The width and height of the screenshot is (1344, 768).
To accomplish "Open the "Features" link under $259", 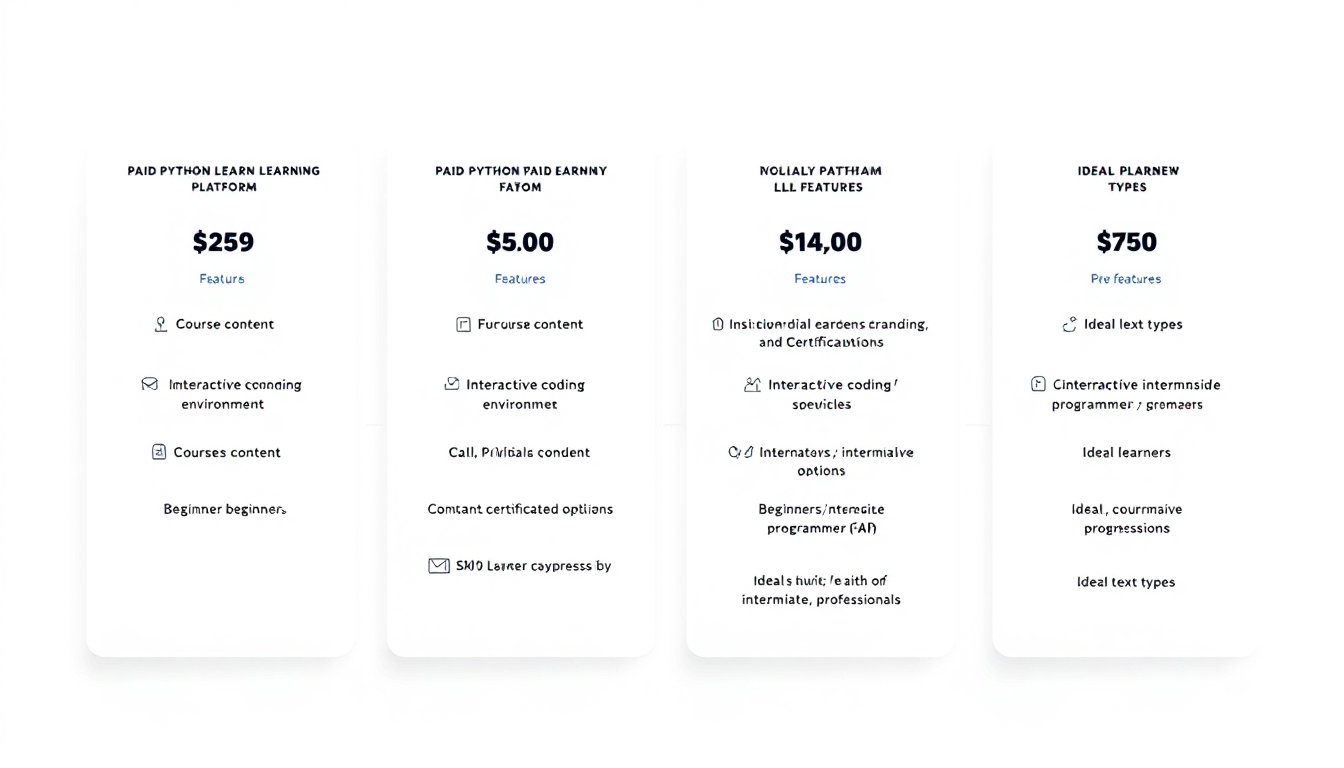I will coord(222,279).
